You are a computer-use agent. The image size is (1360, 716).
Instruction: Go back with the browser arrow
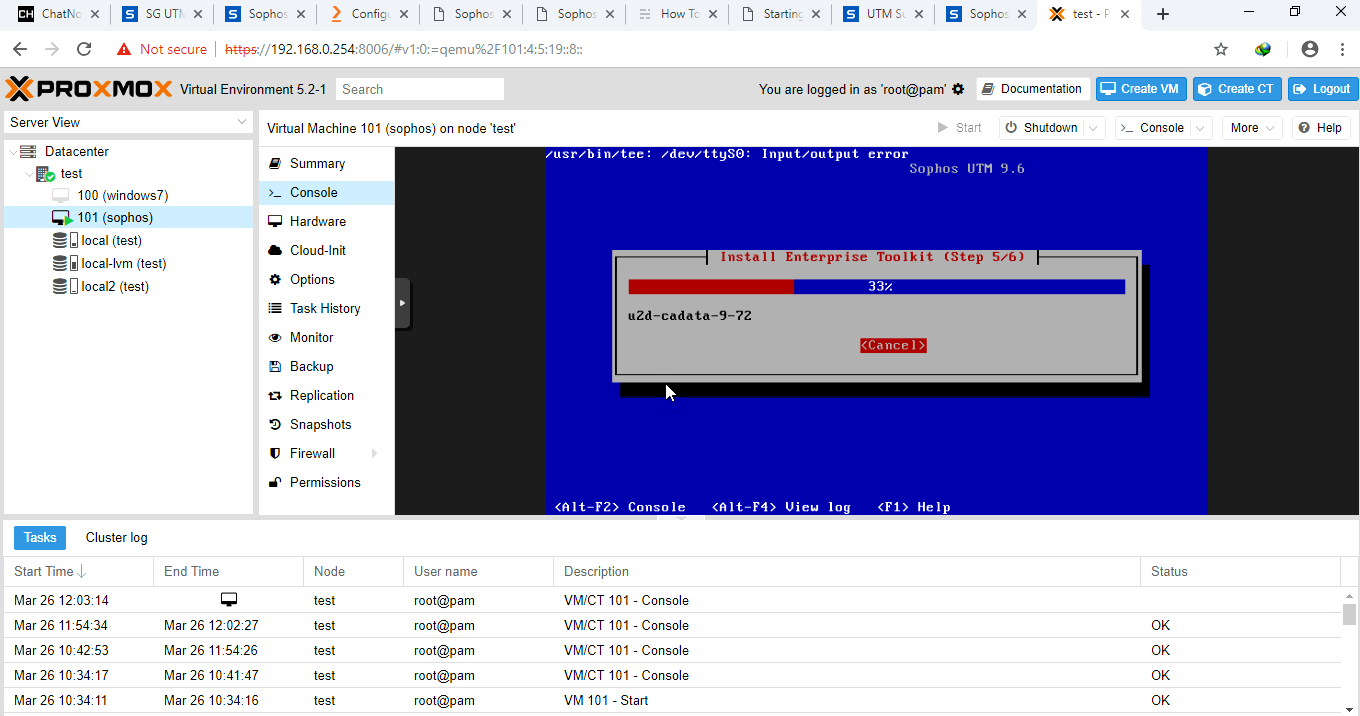click(20, 49)
